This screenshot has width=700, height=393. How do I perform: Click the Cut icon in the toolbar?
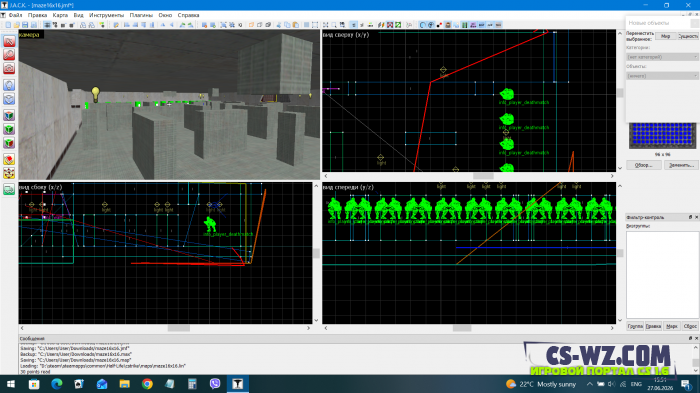[279, 25]
